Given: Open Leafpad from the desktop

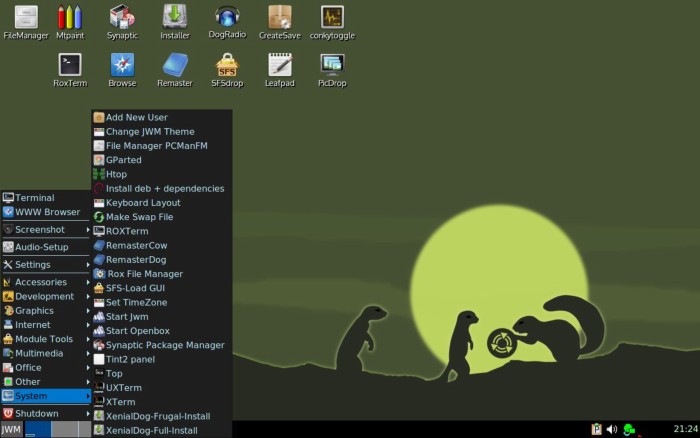Looking at the screenshot, I should tap(280, 70).
